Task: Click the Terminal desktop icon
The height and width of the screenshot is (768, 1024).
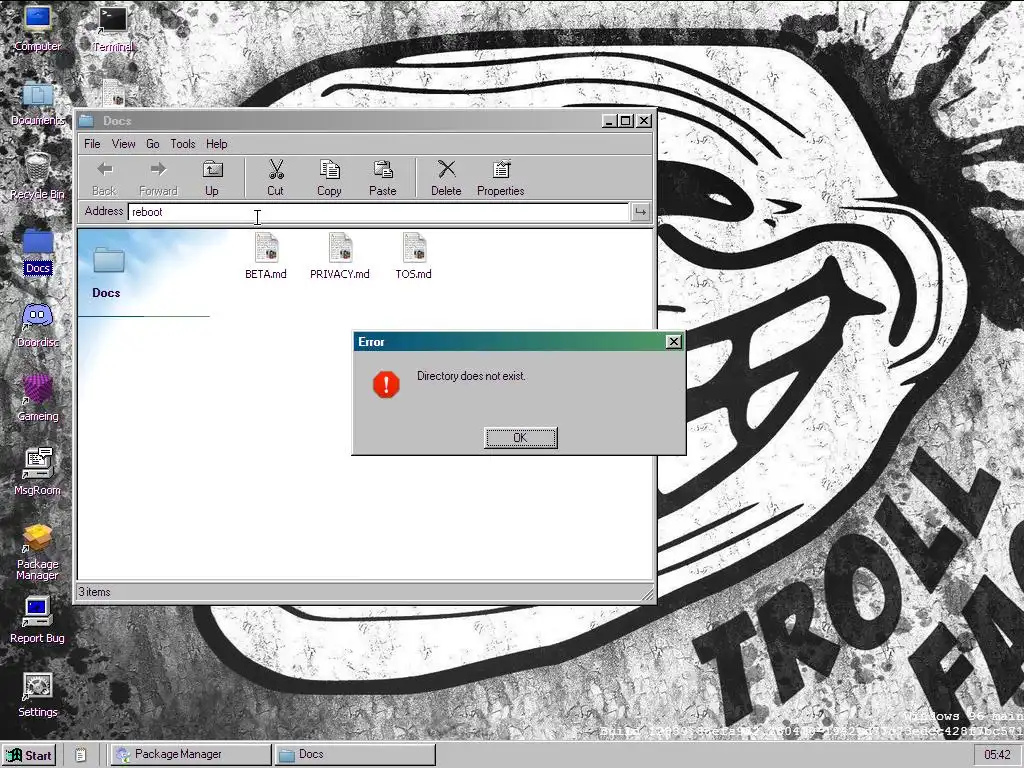Action: [x=112, y=29]
